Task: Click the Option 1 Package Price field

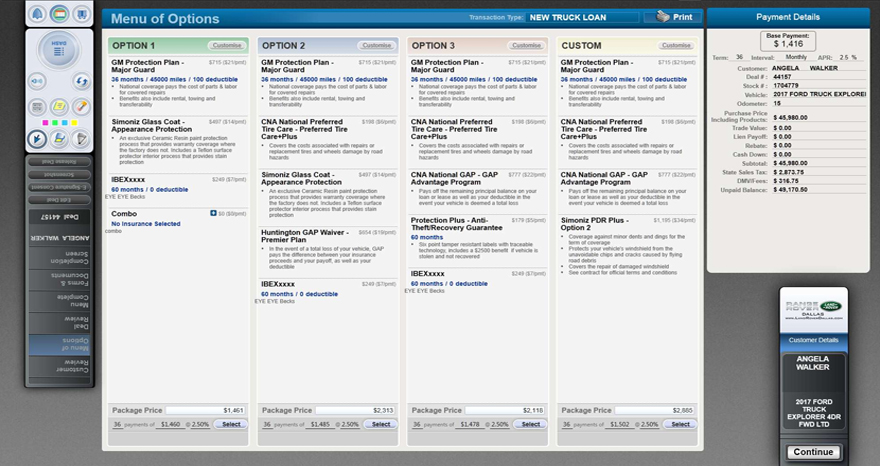Action: (206, 410)
